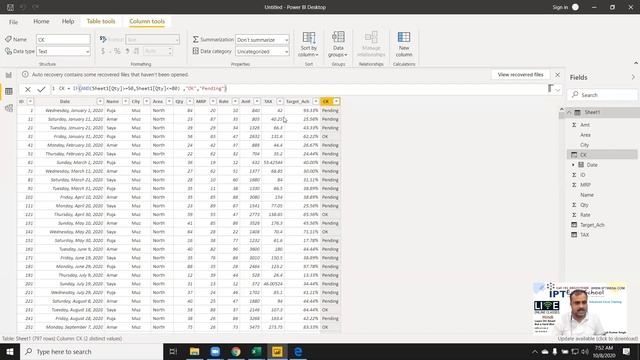Viewport: 640px width, 360px height.
Task: Click the Redo icon in title bar
Action: [x=36, y=7]
